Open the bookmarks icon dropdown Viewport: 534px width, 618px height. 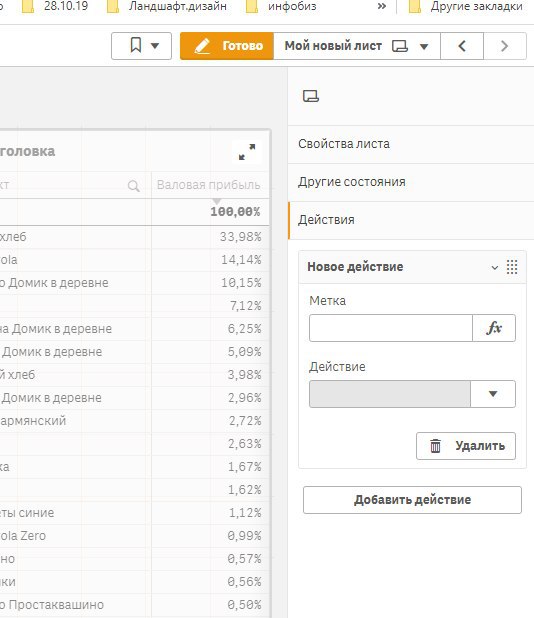[x=141, y=46]
